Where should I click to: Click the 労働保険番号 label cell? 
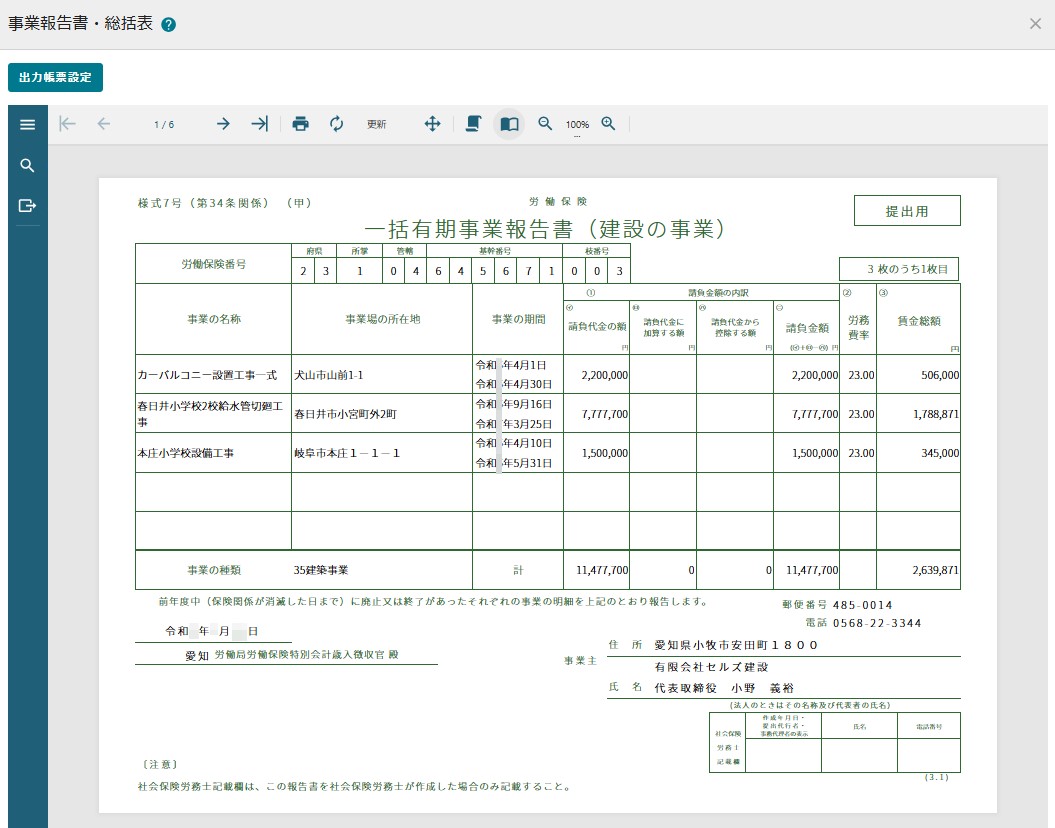[x=213, y=264]
